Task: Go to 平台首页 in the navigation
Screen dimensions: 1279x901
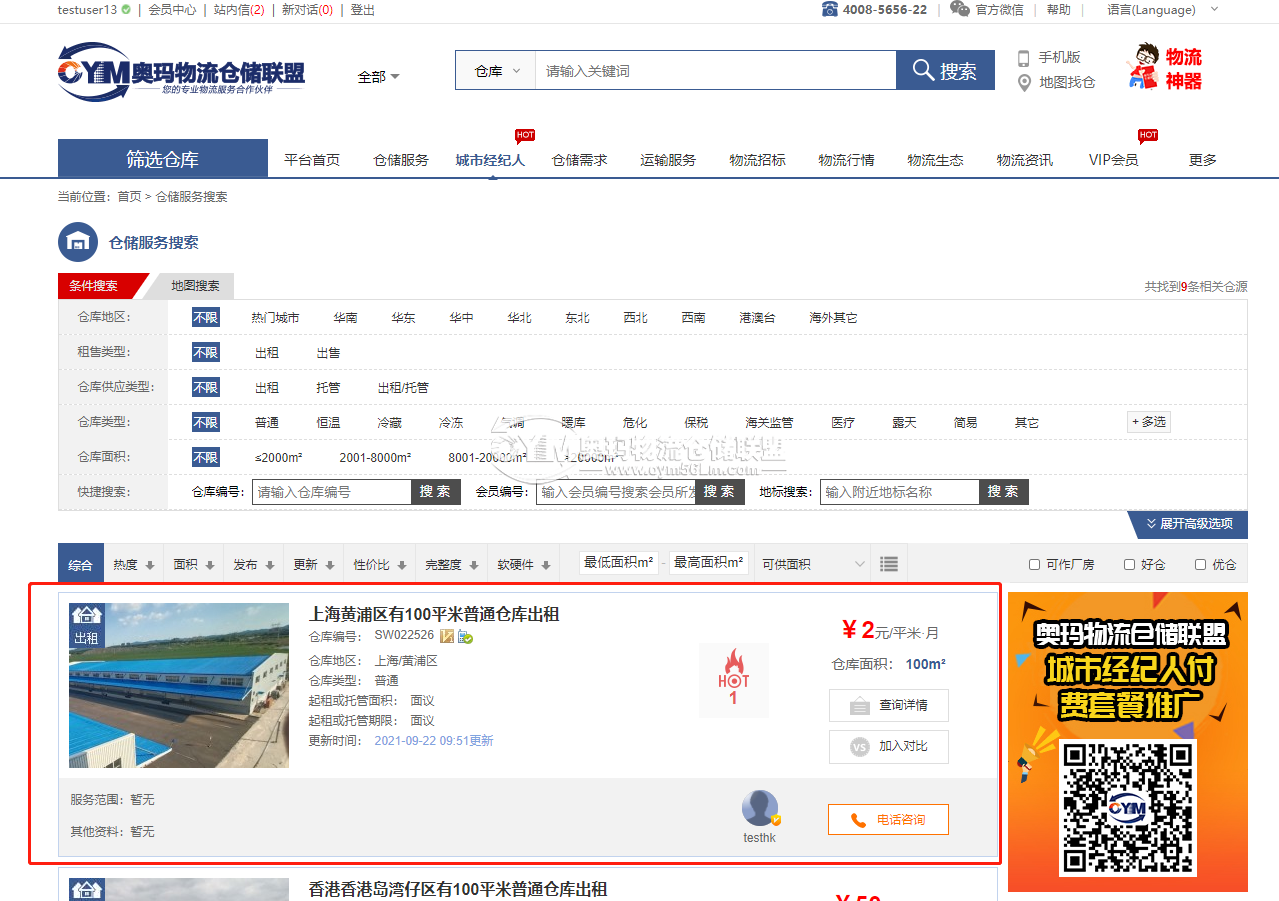Action: click(x=312, y=160)
